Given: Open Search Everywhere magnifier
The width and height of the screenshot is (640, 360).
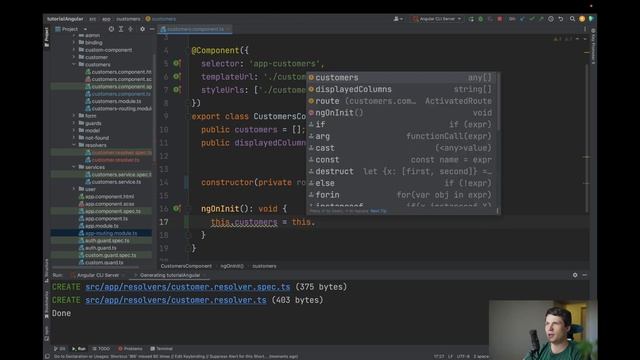Looking at the screenshot, I should 572,19.
